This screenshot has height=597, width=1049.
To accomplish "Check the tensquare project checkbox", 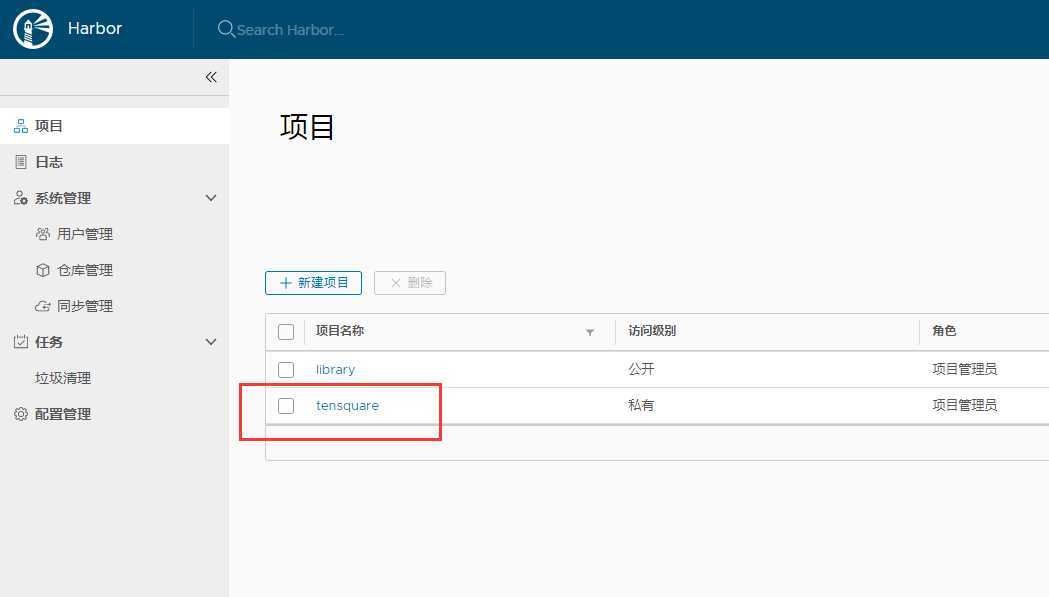I will point(286,405).
